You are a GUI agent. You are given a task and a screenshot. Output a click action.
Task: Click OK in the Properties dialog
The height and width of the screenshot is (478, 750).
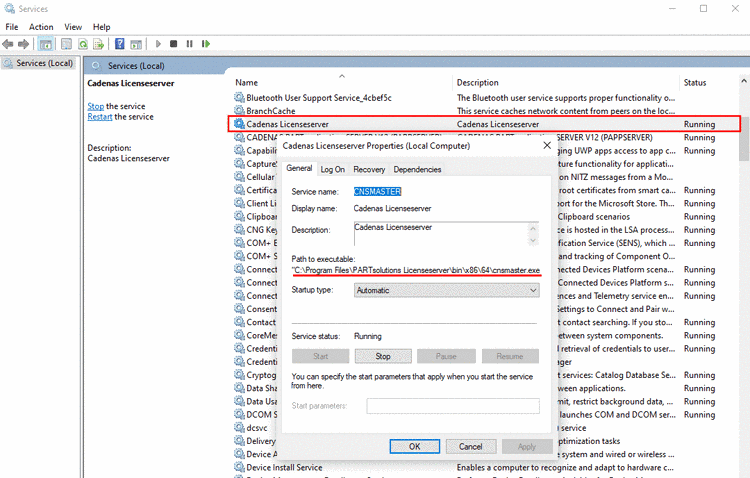click(x=415, y=446)
